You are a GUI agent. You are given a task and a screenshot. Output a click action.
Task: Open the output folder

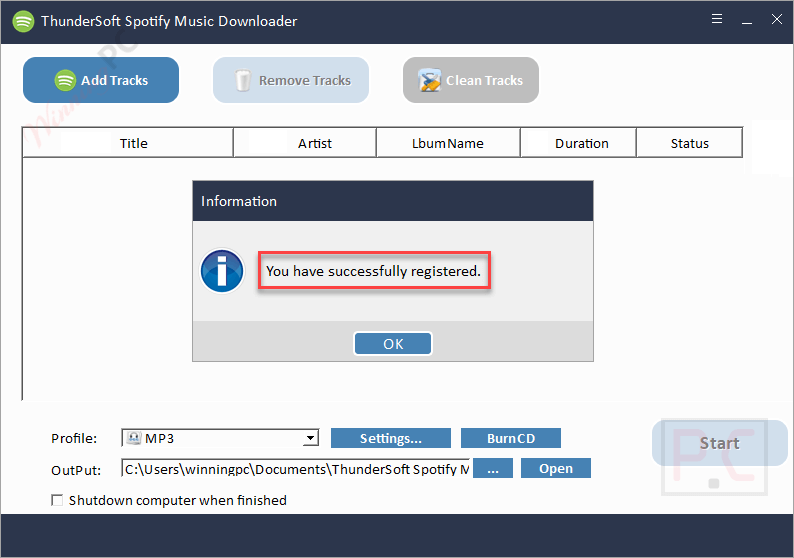(555, 468)
